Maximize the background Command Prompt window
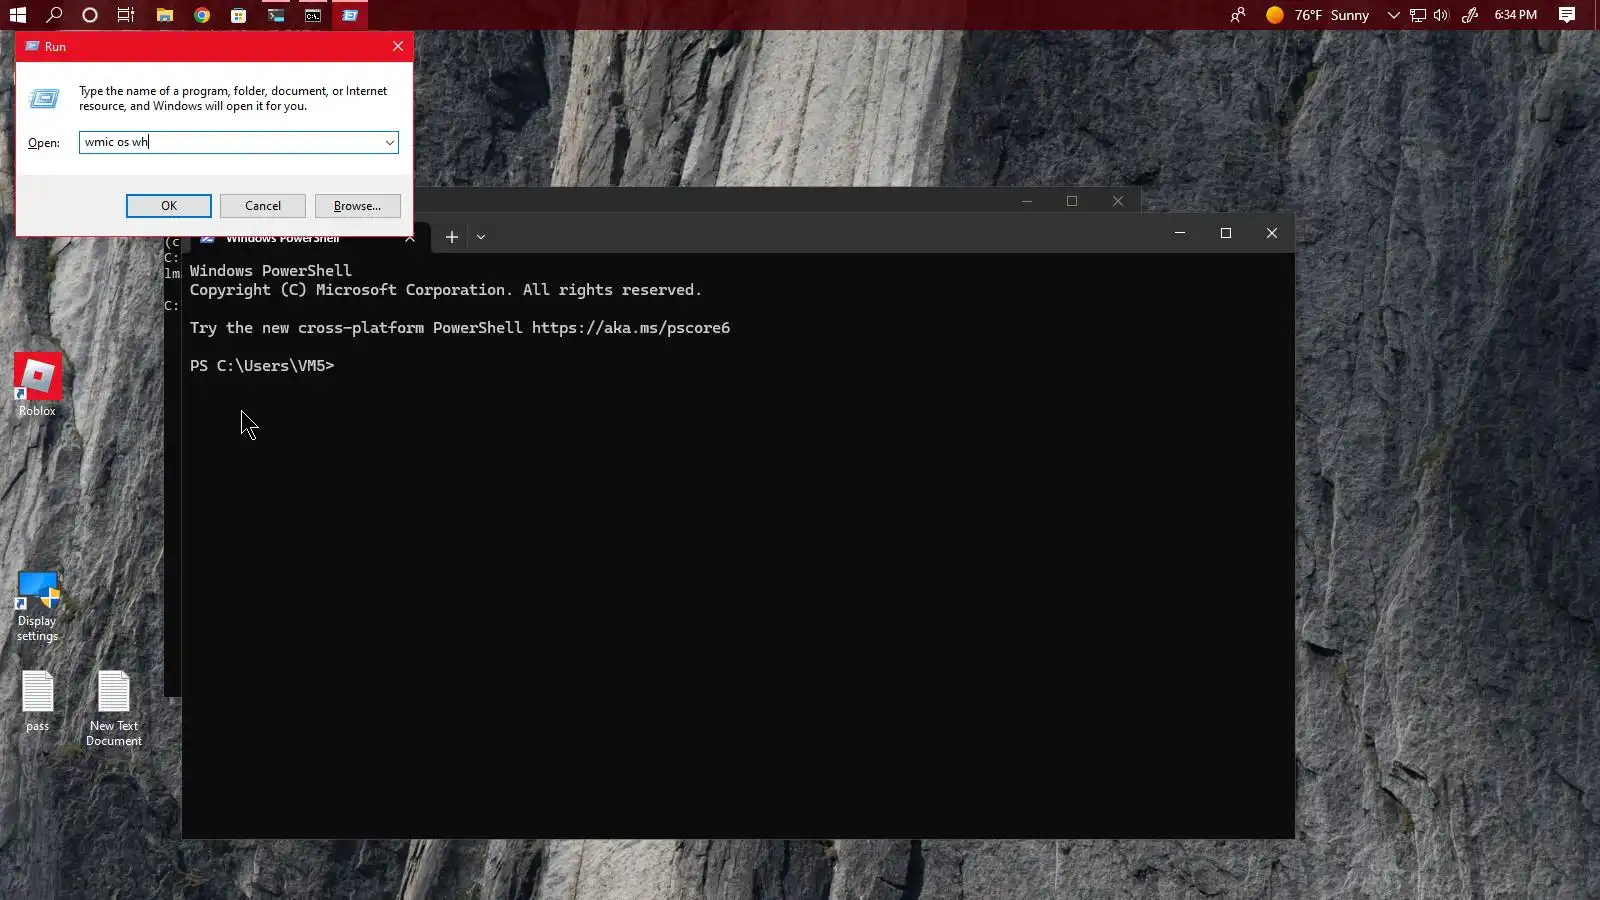Image resolution: width=1600 pixels, height=900 pixels. click(x=1072, y=201)
